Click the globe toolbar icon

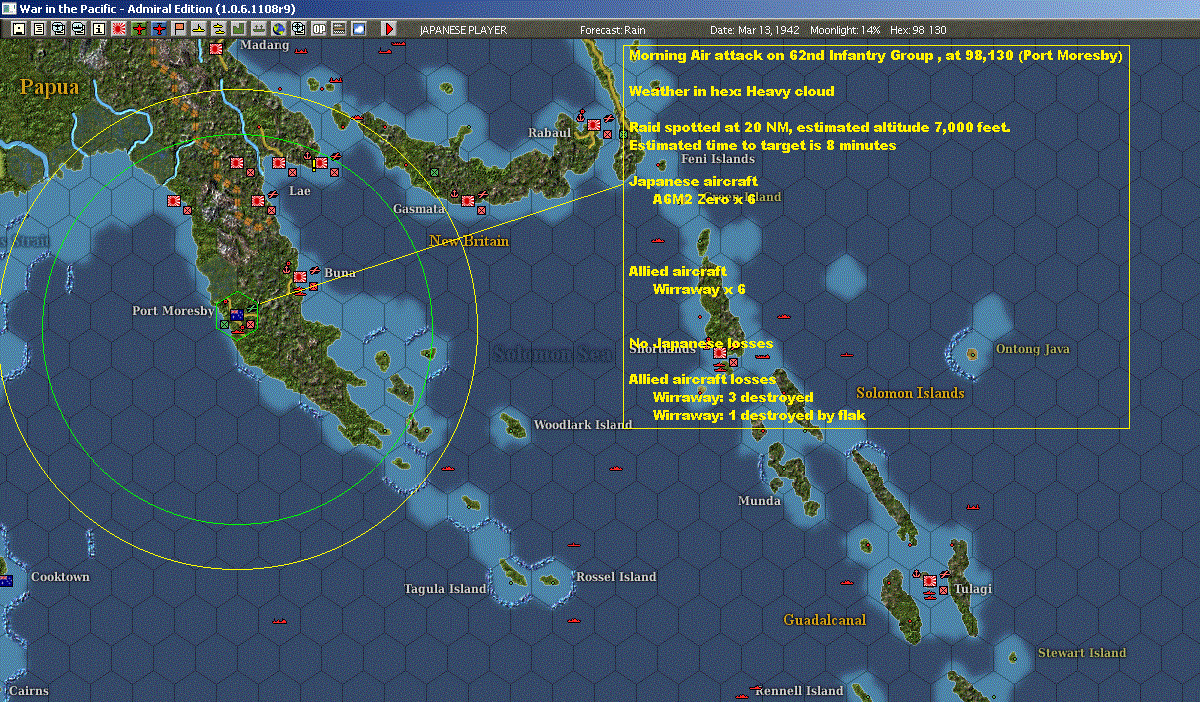(278, 29)
